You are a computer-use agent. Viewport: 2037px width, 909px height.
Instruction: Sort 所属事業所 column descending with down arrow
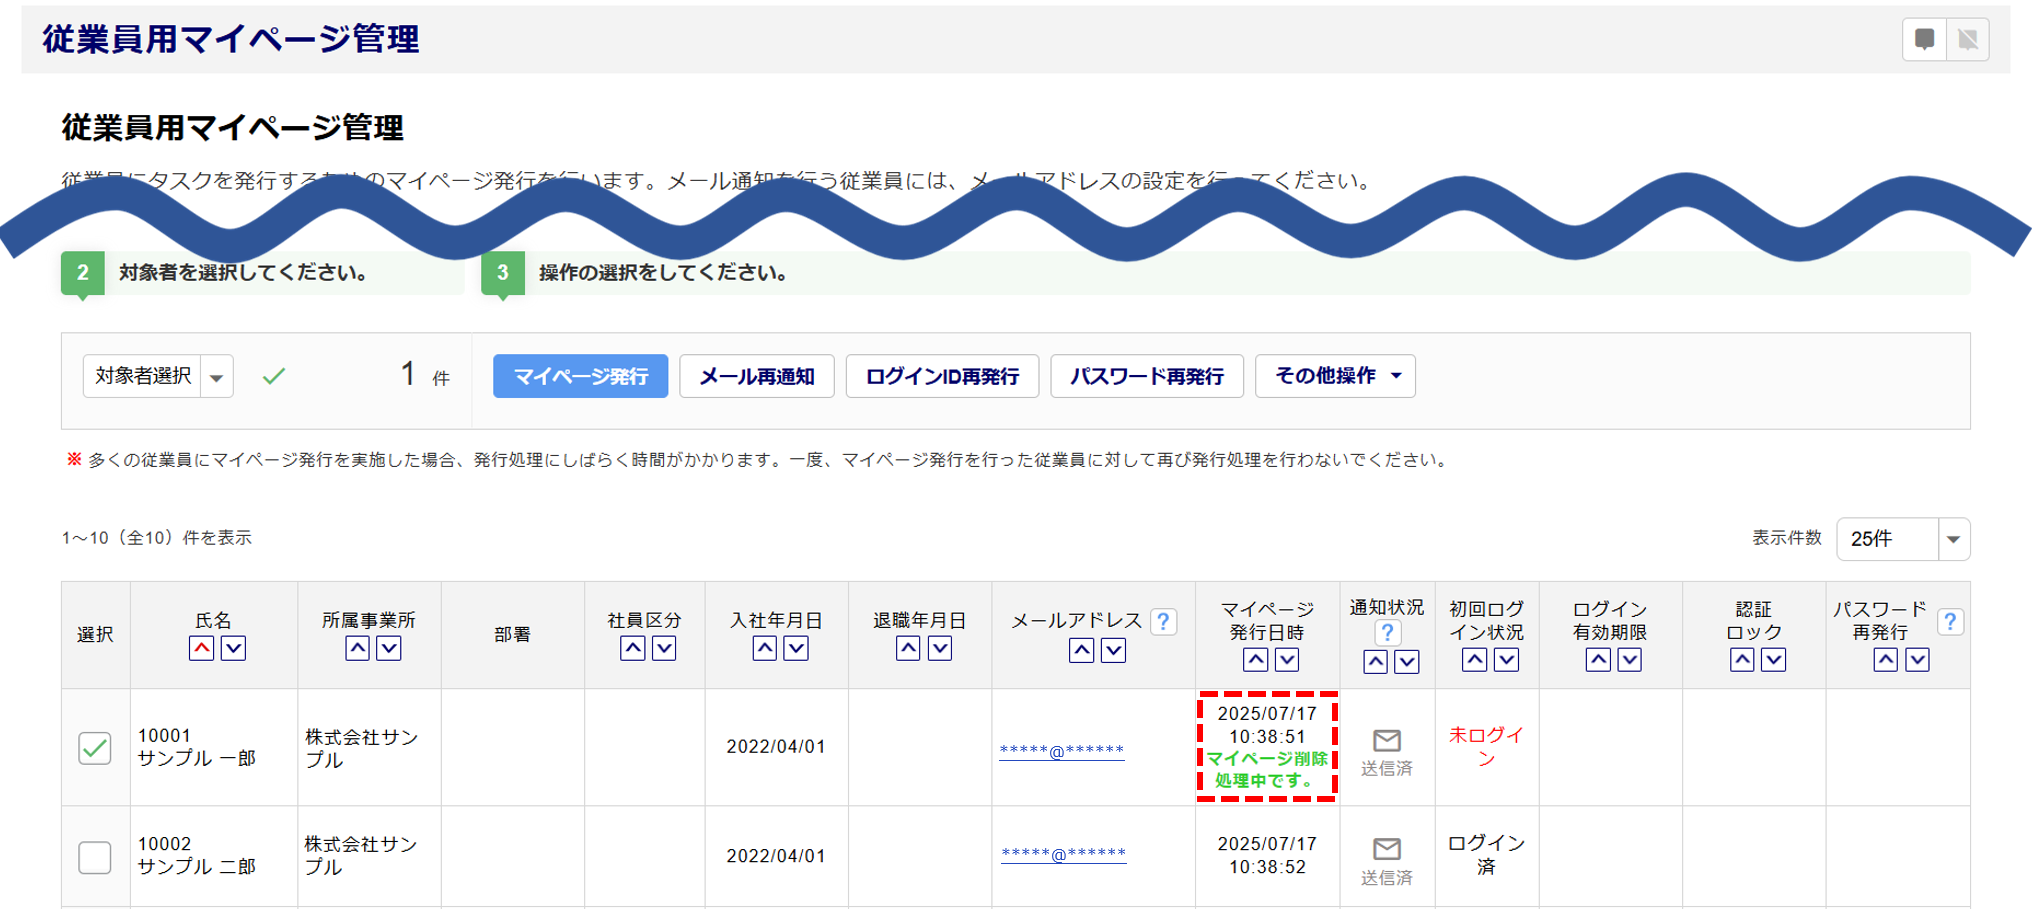click(x=389, y=648)
